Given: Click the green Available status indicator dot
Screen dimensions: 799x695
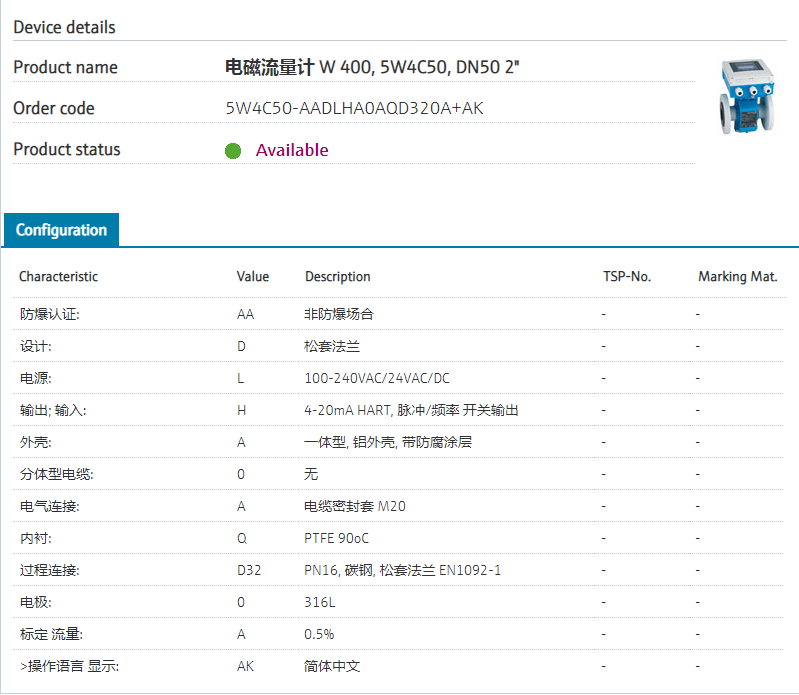Looking at the screenshot, I should coord(233,151).
